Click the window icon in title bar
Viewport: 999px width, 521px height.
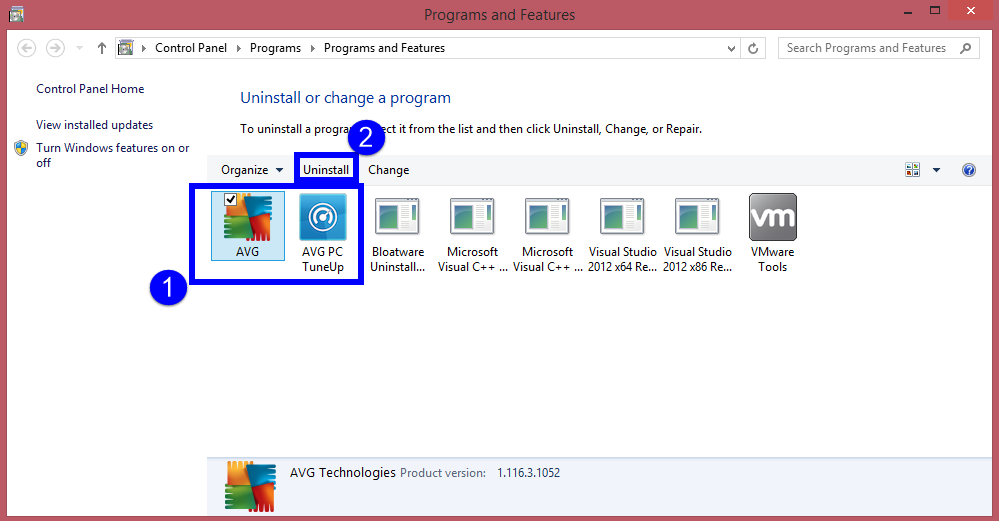tap(16, 13)
